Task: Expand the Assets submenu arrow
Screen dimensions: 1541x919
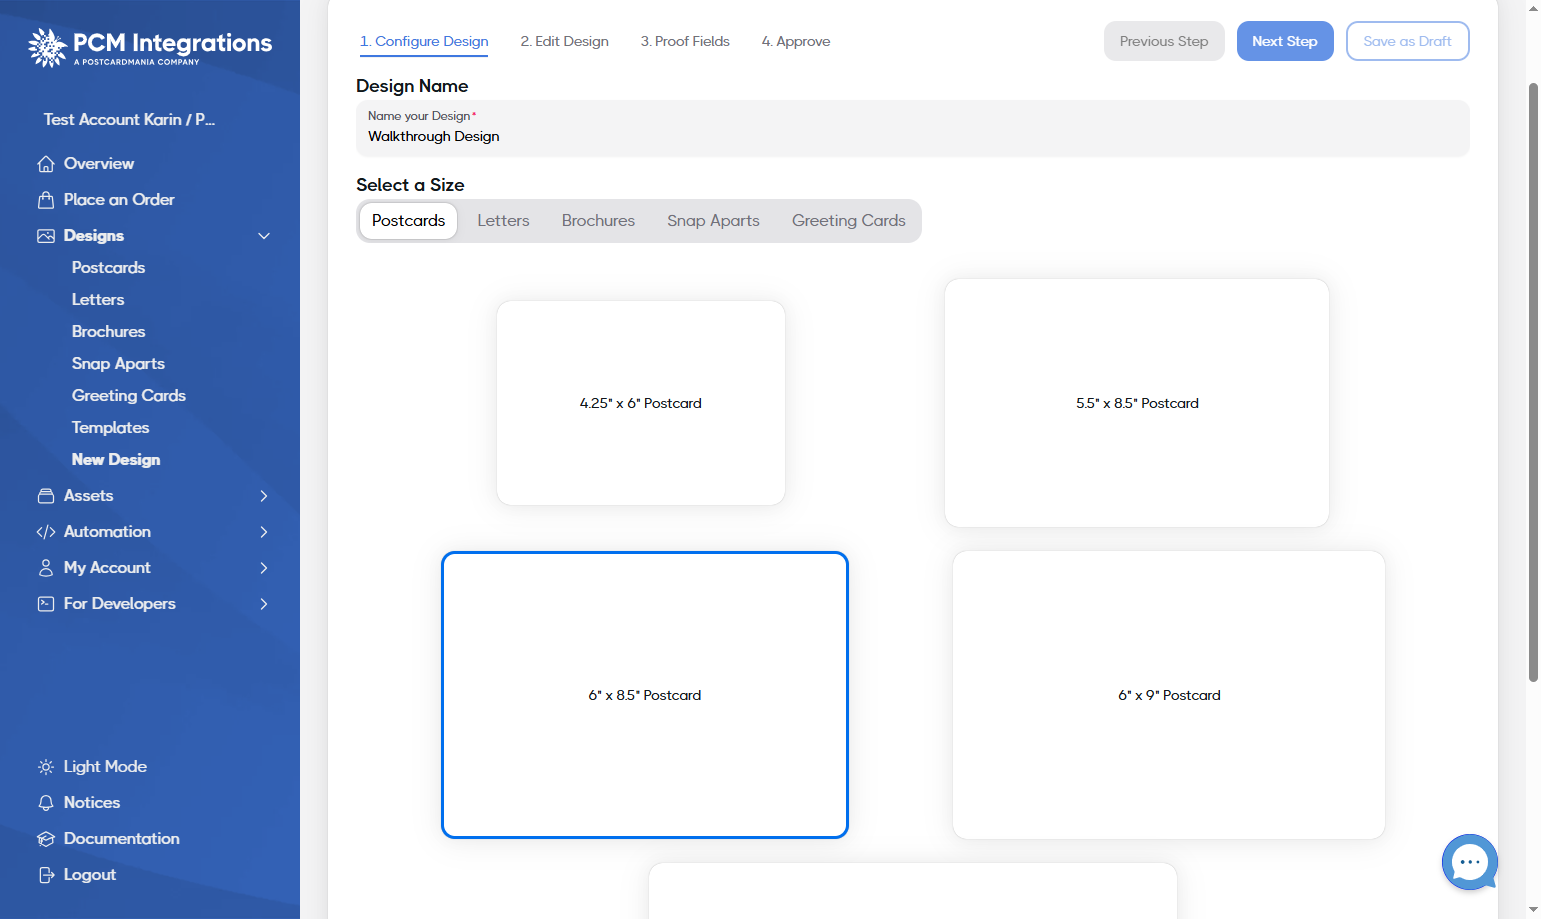Action: (x=264, y=496)
